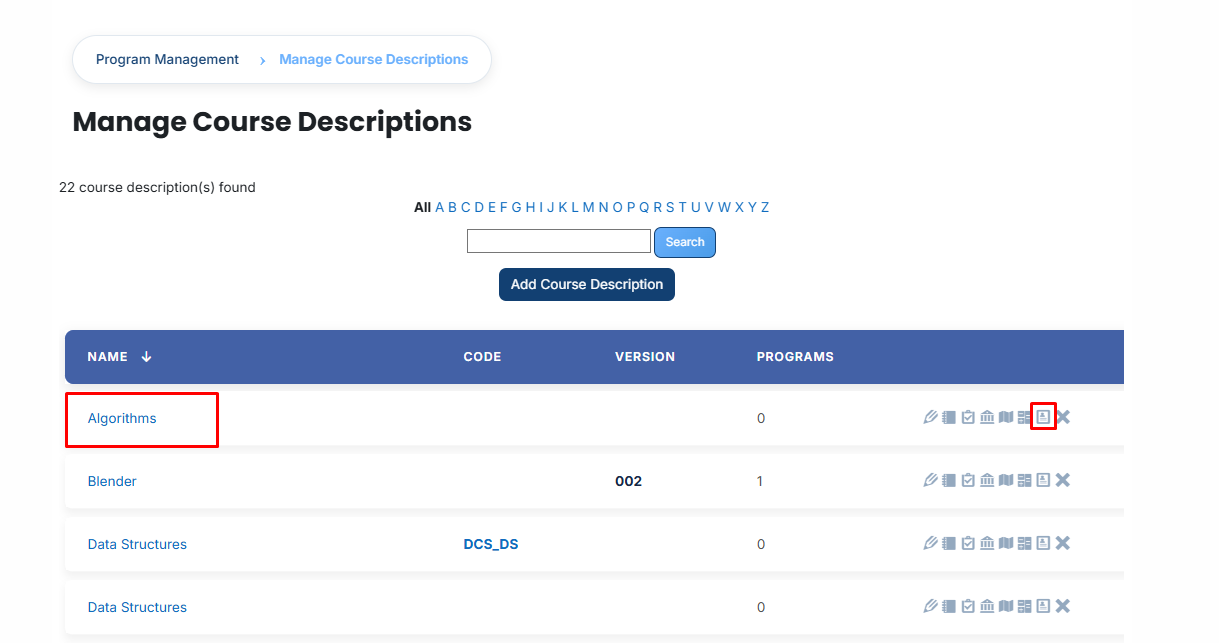Image resolution: width=1219 pixels, height=643 pixels.
Task: Open the folded map icon for Algorithms
Action: 1006,417
